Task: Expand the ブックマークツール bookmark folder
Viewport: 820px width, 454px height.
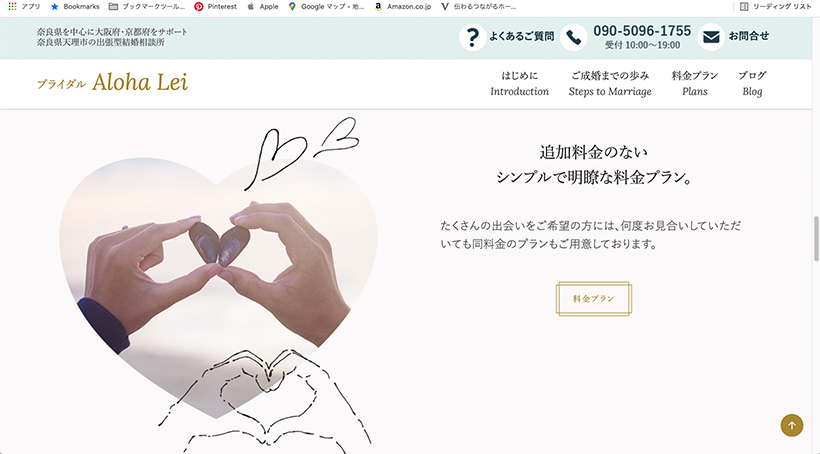Action: tap(146, 6)
